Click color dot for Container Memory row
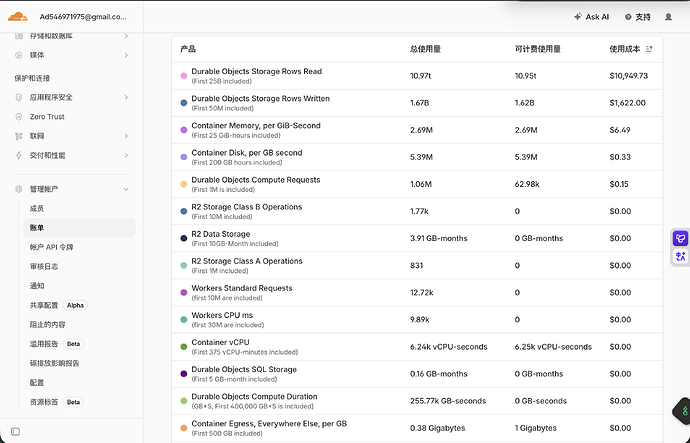Viewport: 690px width, 443px height. (184, 130)
